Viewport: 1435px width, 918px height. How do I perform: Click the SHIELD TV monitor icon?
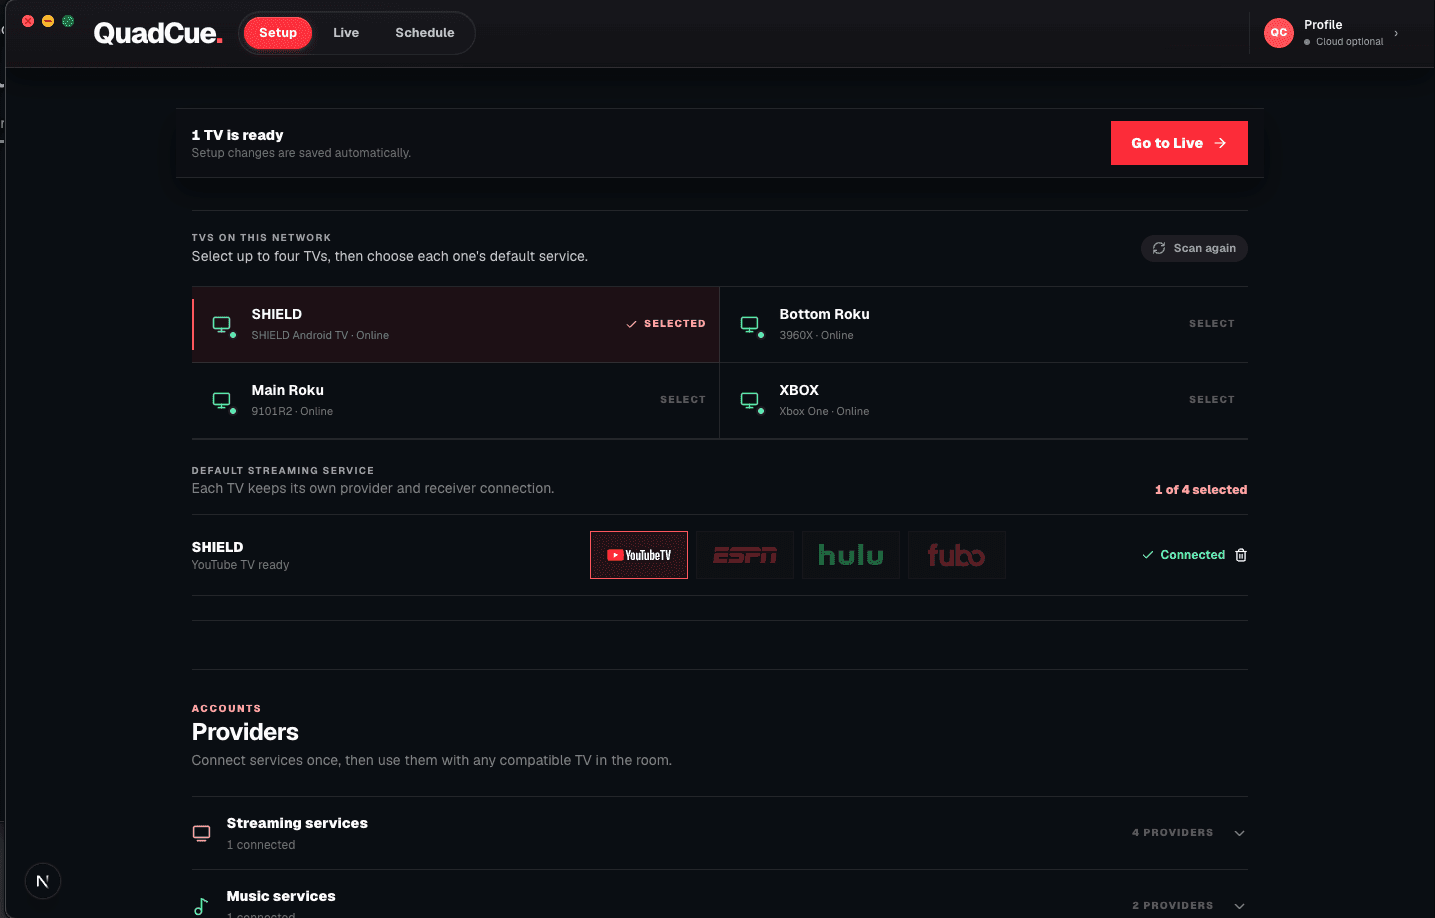222,324
